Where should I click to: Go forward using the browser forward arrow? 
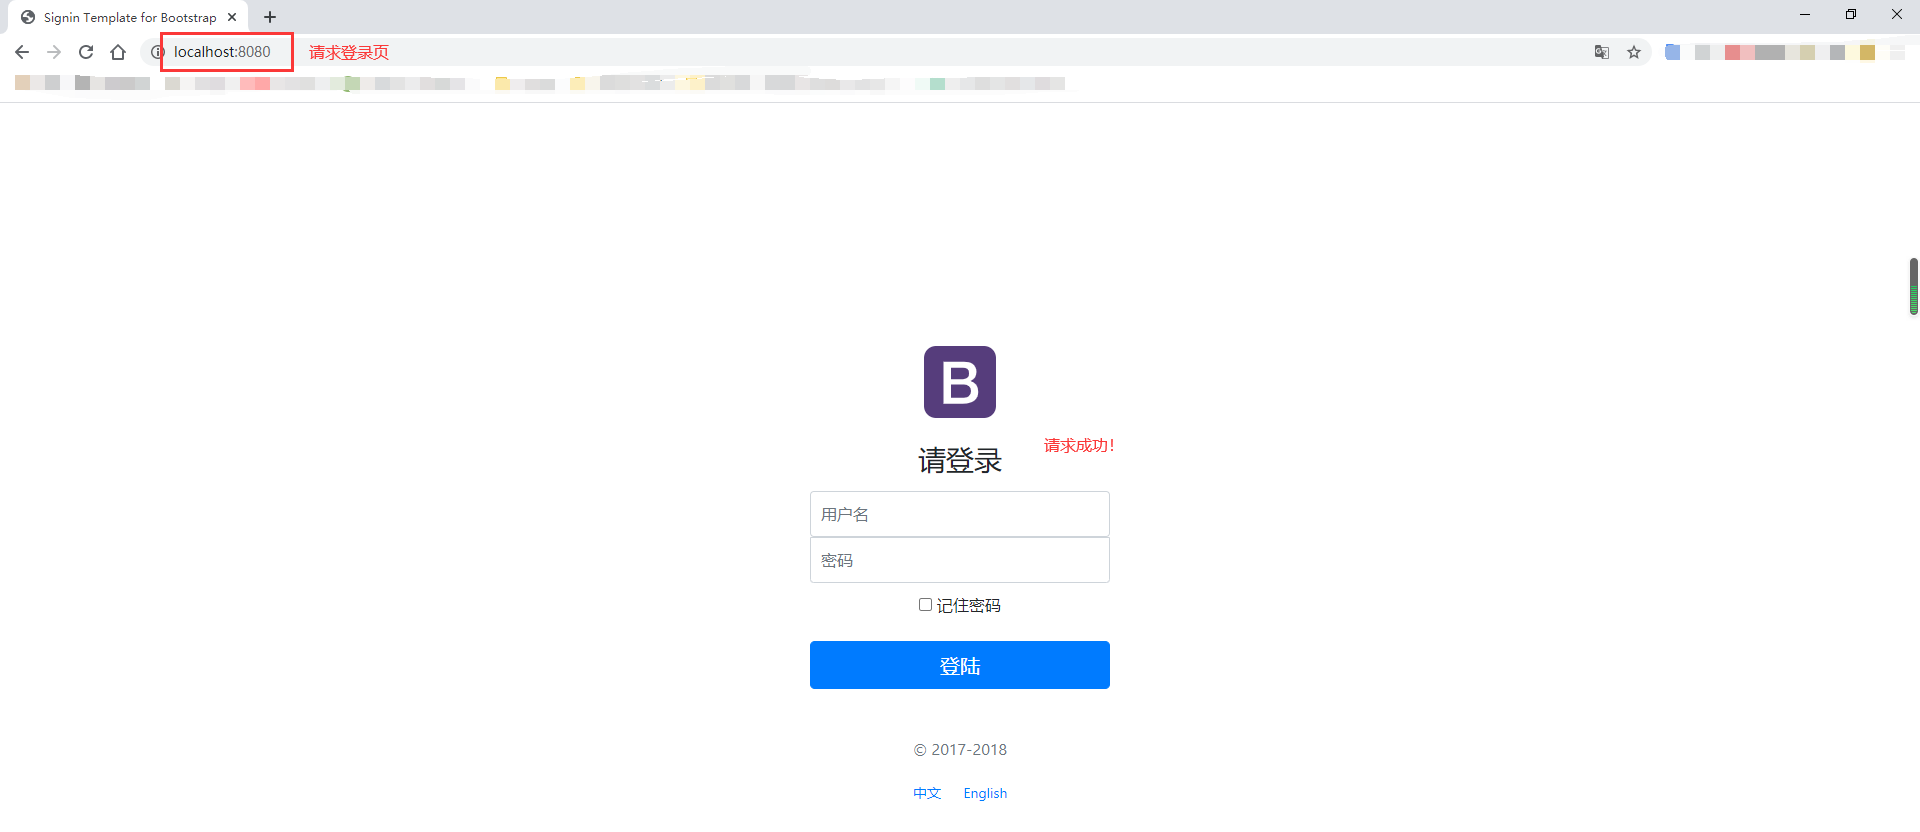54,52
